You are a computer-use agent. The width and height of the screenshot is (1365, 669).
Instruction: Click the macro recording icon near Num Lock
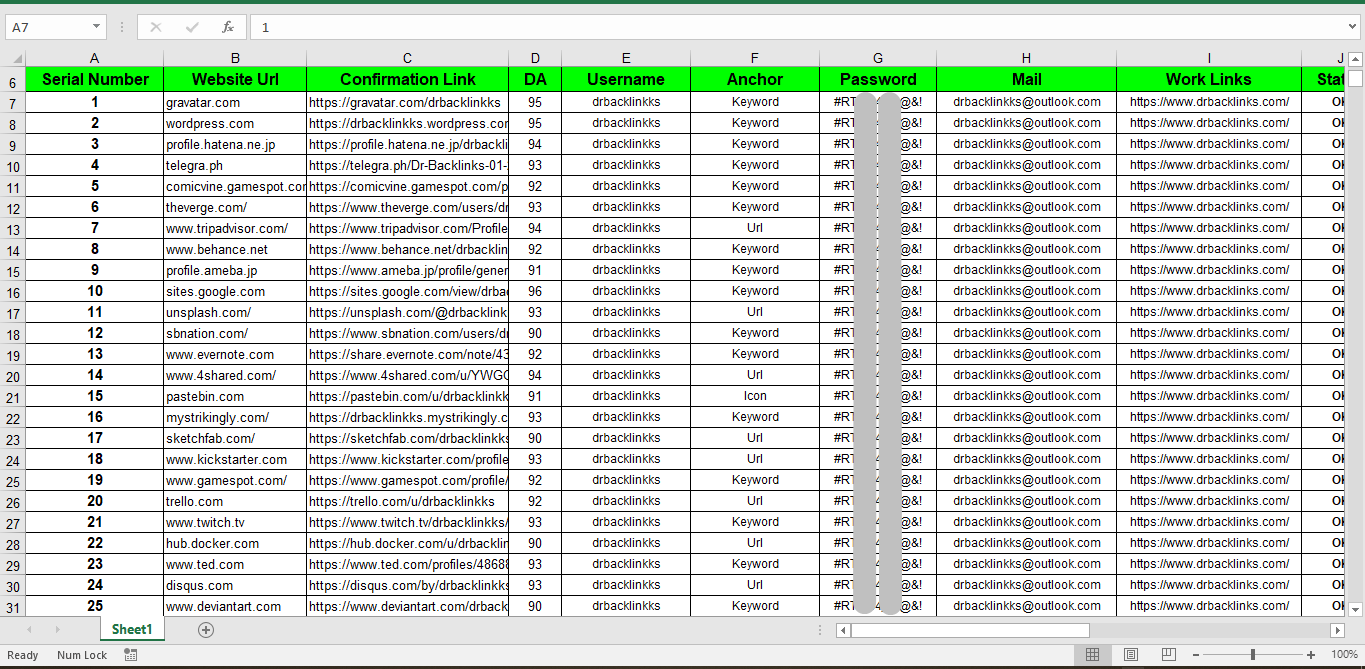pyautogui.click(x=130, y=655)
